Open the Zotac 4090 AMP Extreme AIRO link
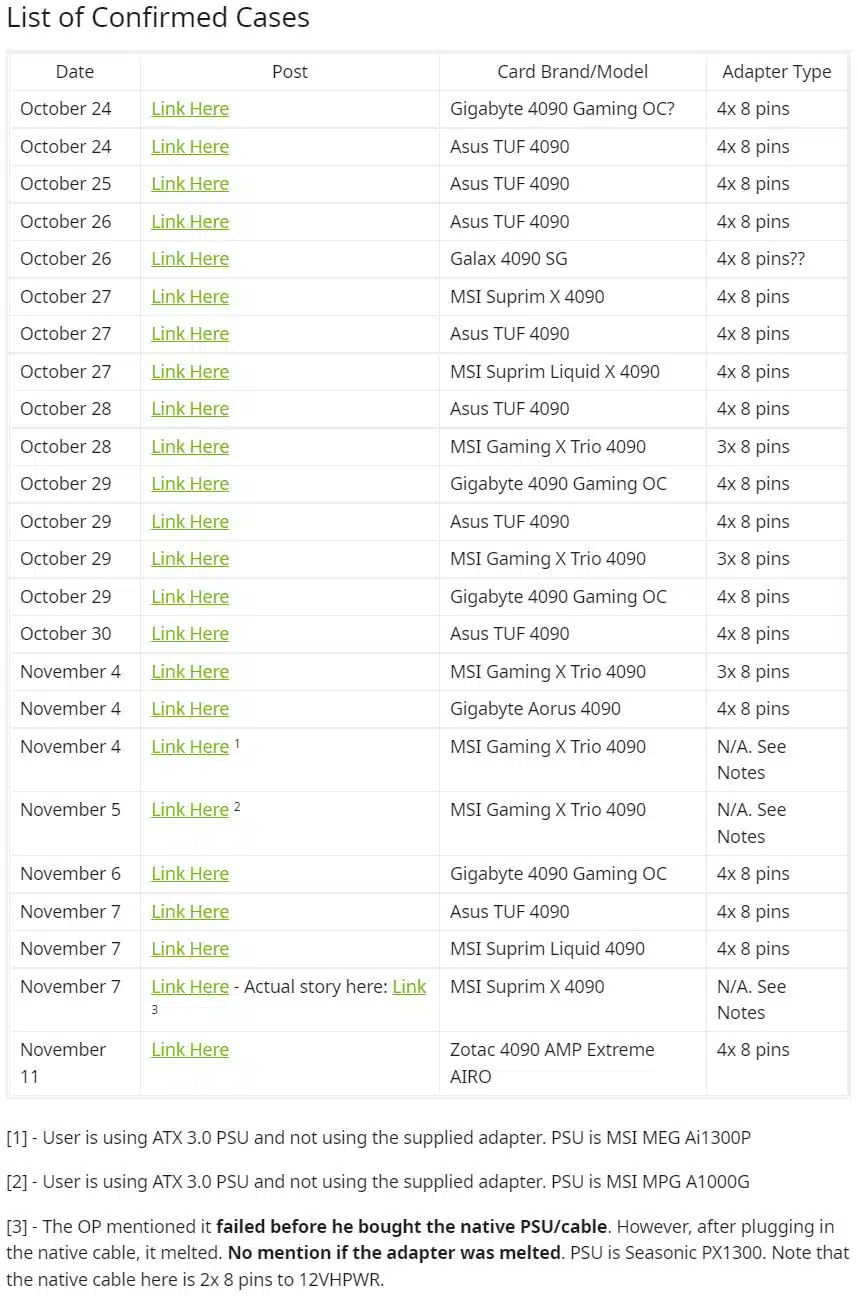This screenshot has height=1299, width=858. click(x=190, y=1050)
